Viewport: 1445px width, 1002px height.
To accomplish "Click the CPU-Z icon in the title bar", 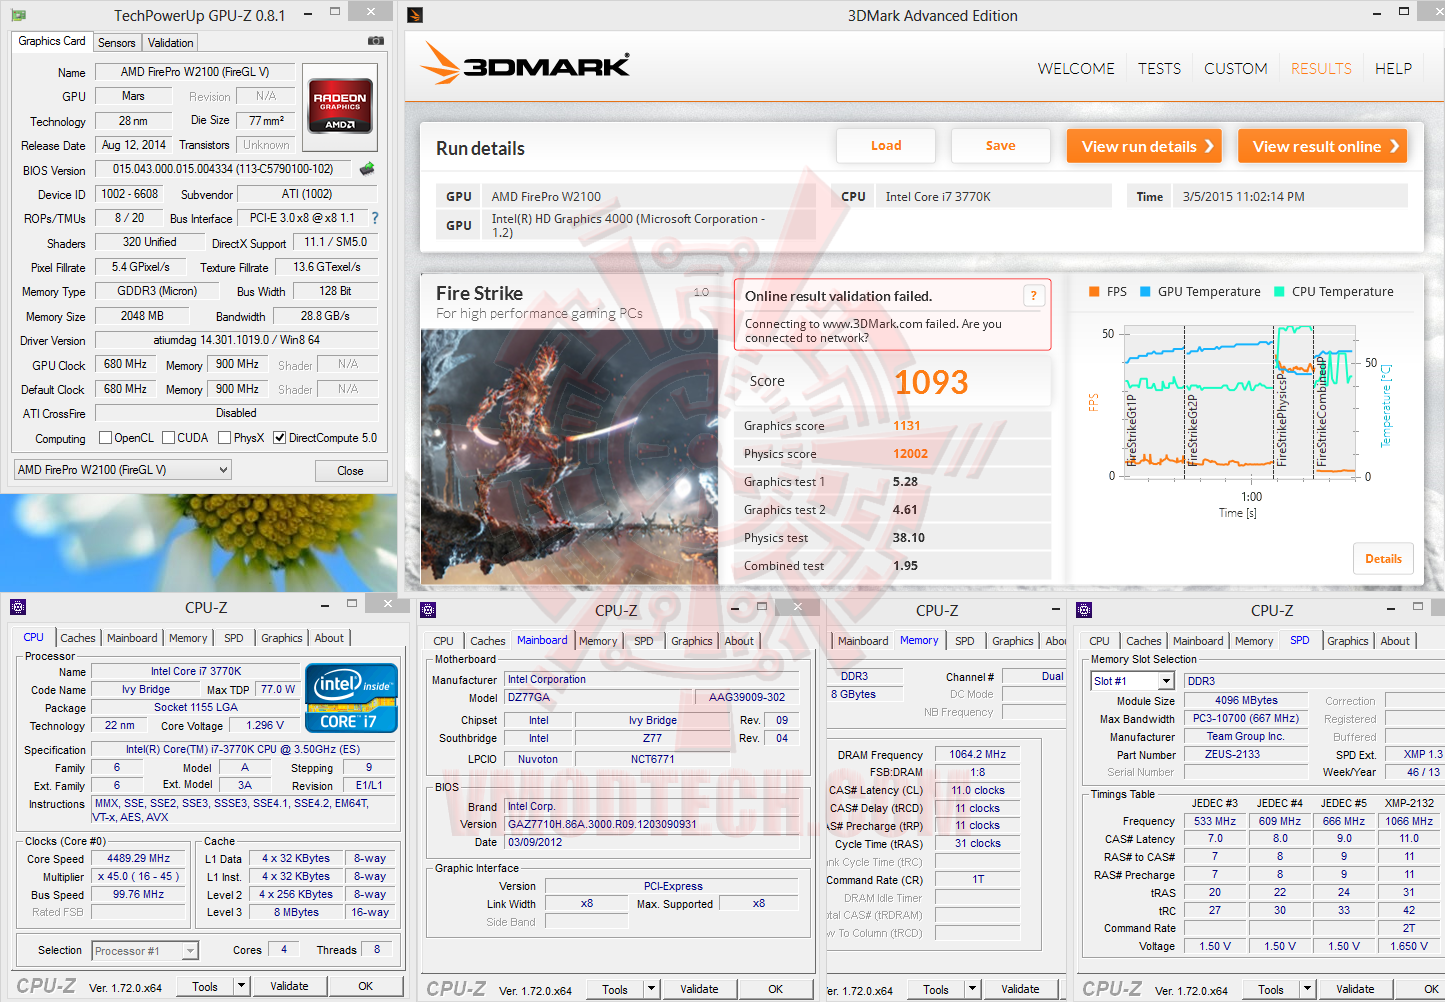I will pos(18,607).
